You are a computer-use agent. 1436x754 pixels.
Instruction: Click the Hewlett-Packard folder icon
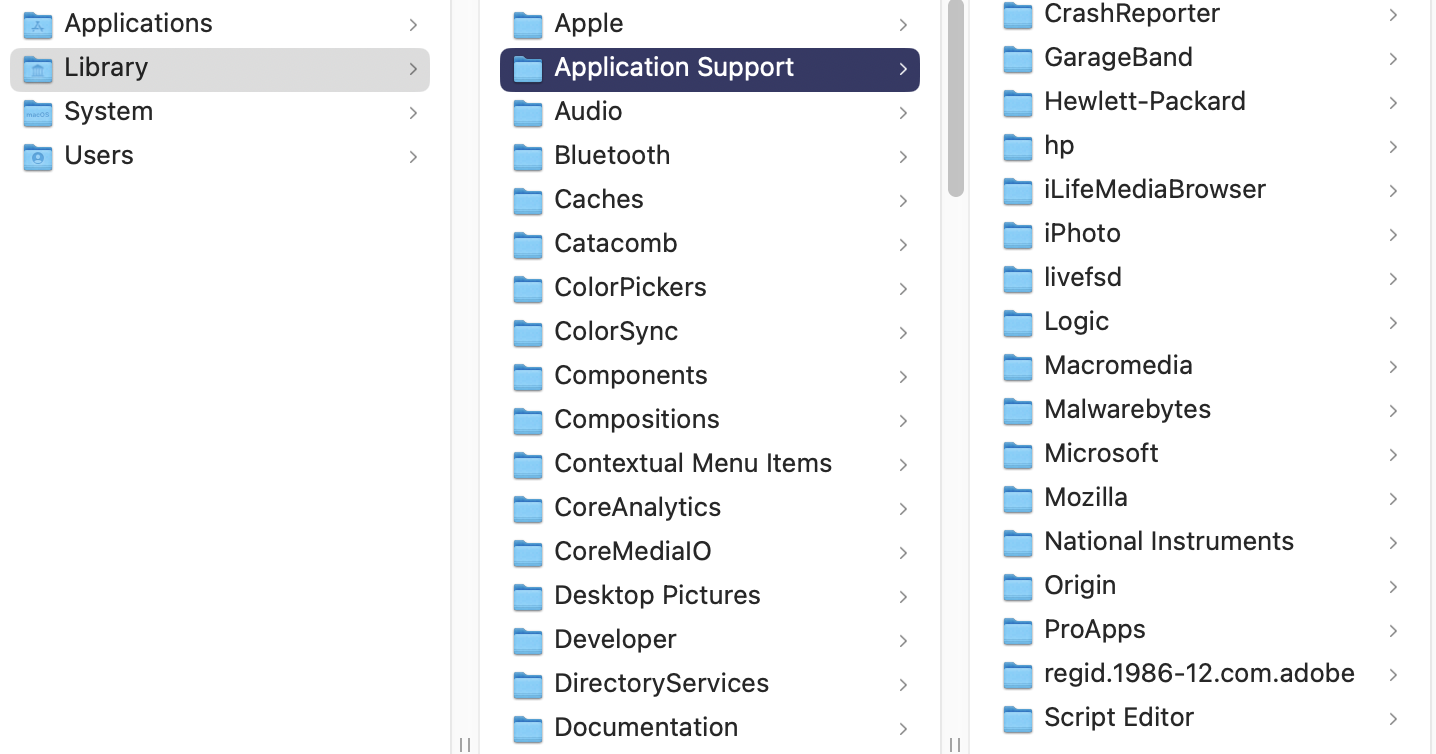tap(1017, 102)
